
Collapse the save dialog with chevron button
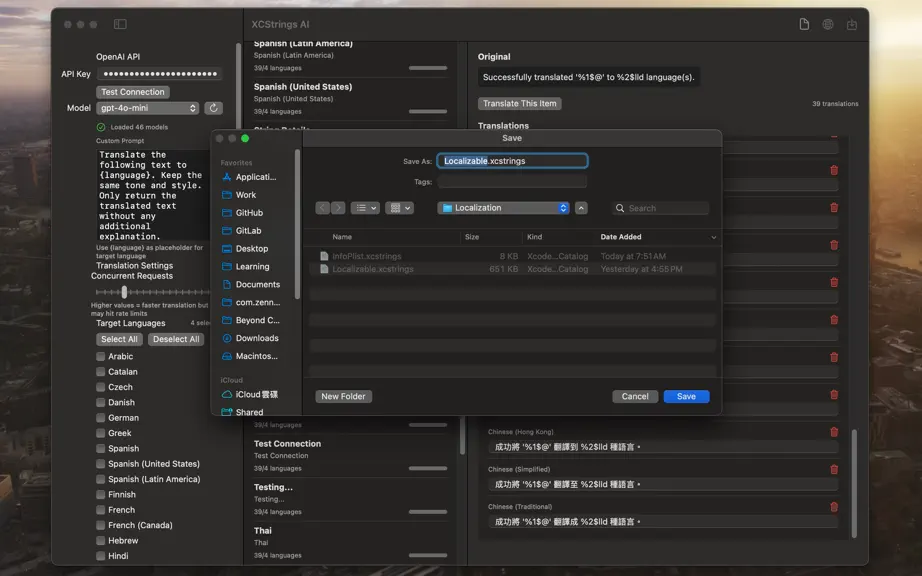pyautogui.click(x=581, y=208)
